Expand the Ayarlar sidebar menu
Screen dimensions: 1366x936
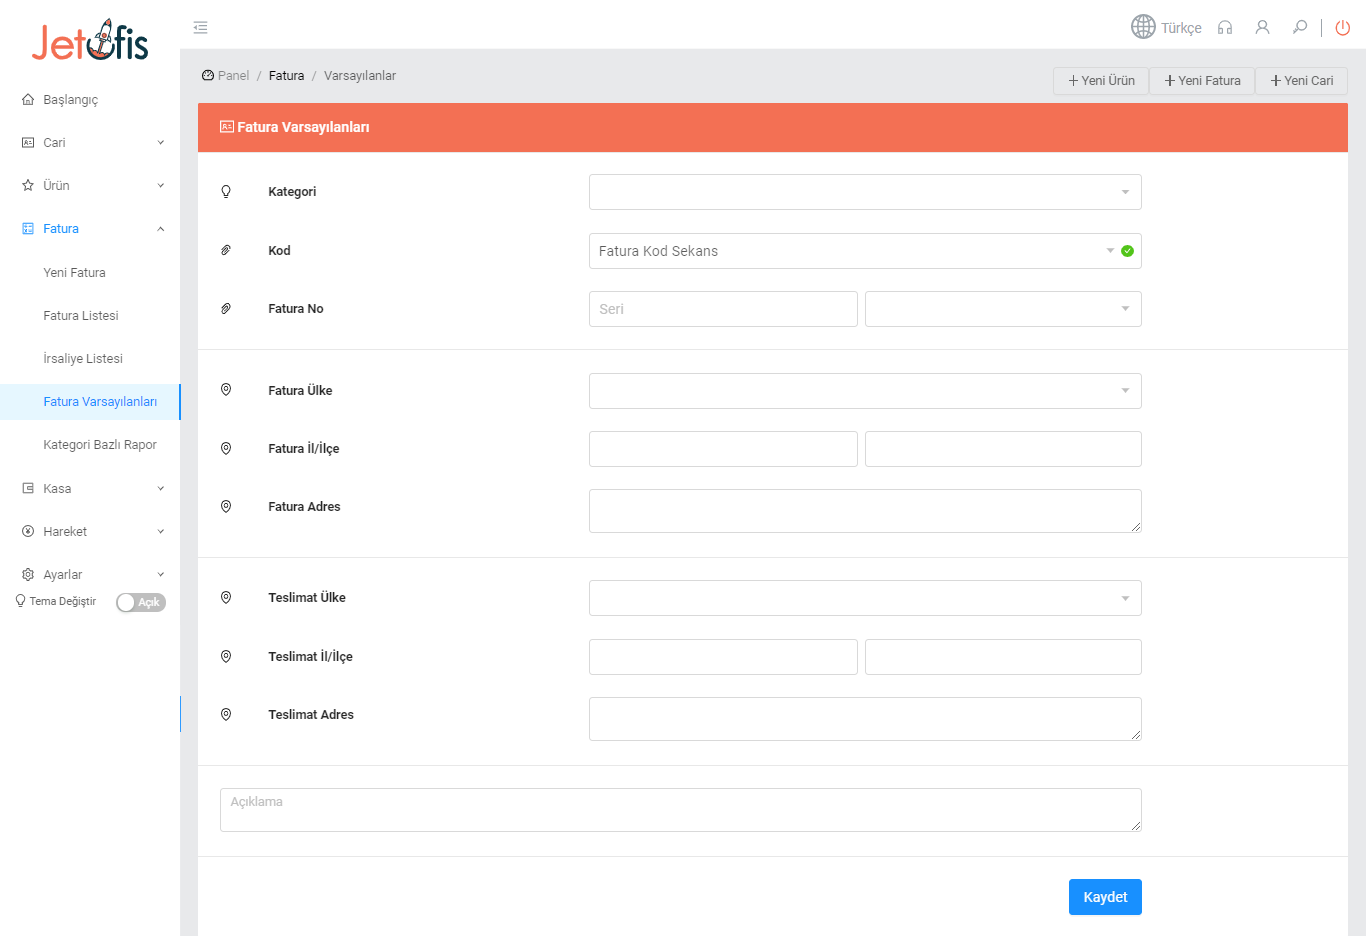coord(161,575)
